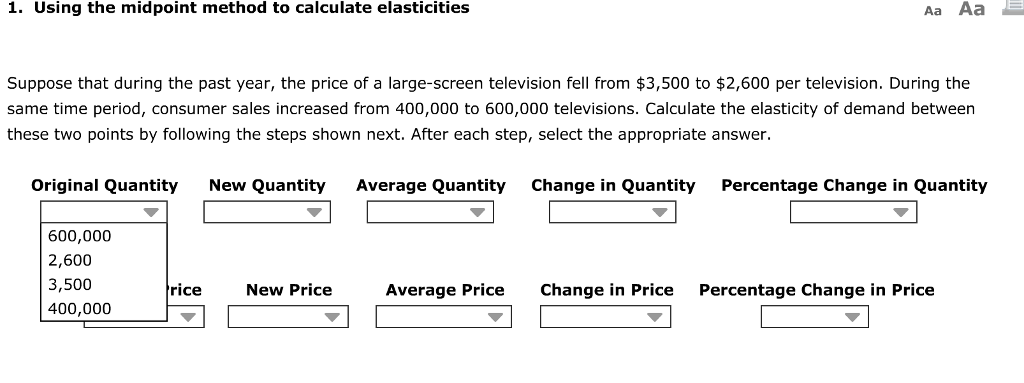Click the print page icon at top right
The image size is (1024, 383).
[1014, 7]
